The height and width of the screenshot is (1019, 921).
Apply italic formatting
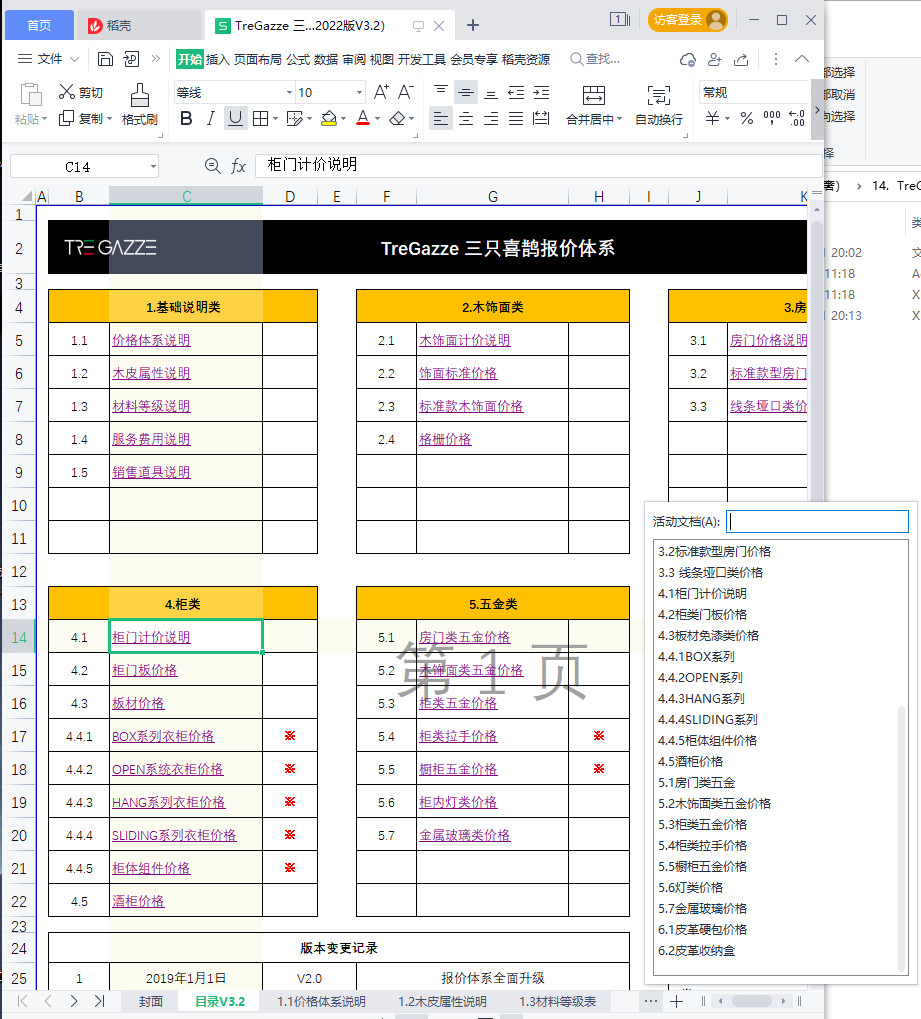click(210, 118)
